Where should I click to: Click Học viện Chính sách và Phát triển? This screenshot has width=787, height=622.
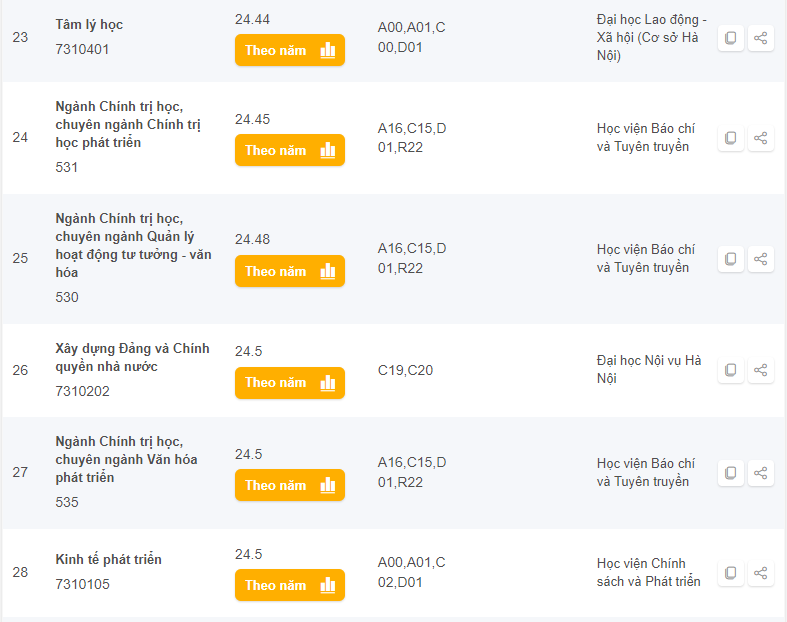pyautogui.click(x=648, y=572)
